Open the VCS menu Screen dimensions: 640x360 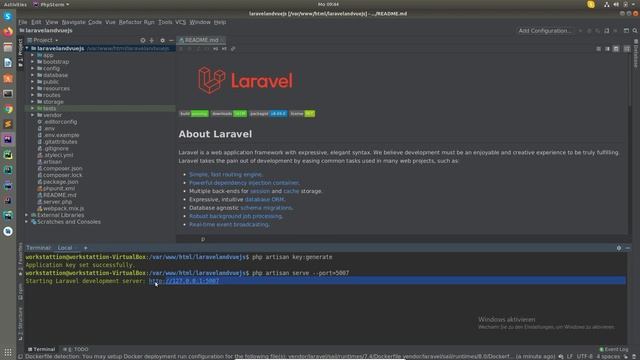point(180,22)
